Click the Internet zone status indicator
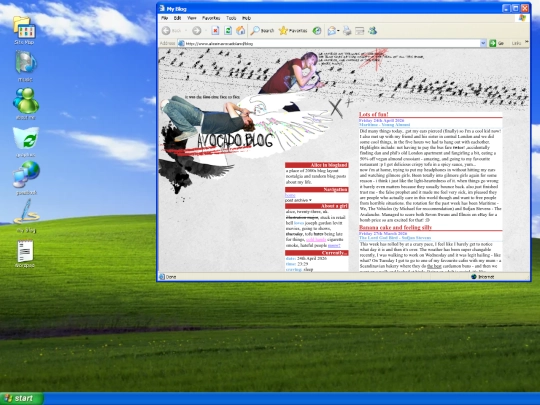This screenshot has height=405, width=540. pyautogui.click(x=482, y=277)
